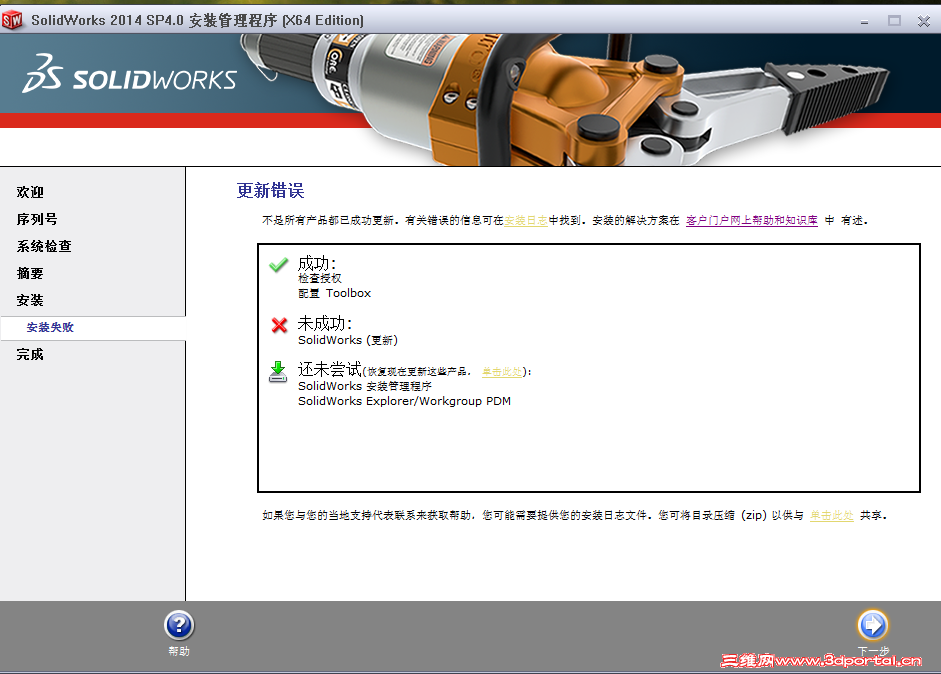This screenshot has height=674, width=941.
Task: Click the 成功 heading text
Action: 317,263
